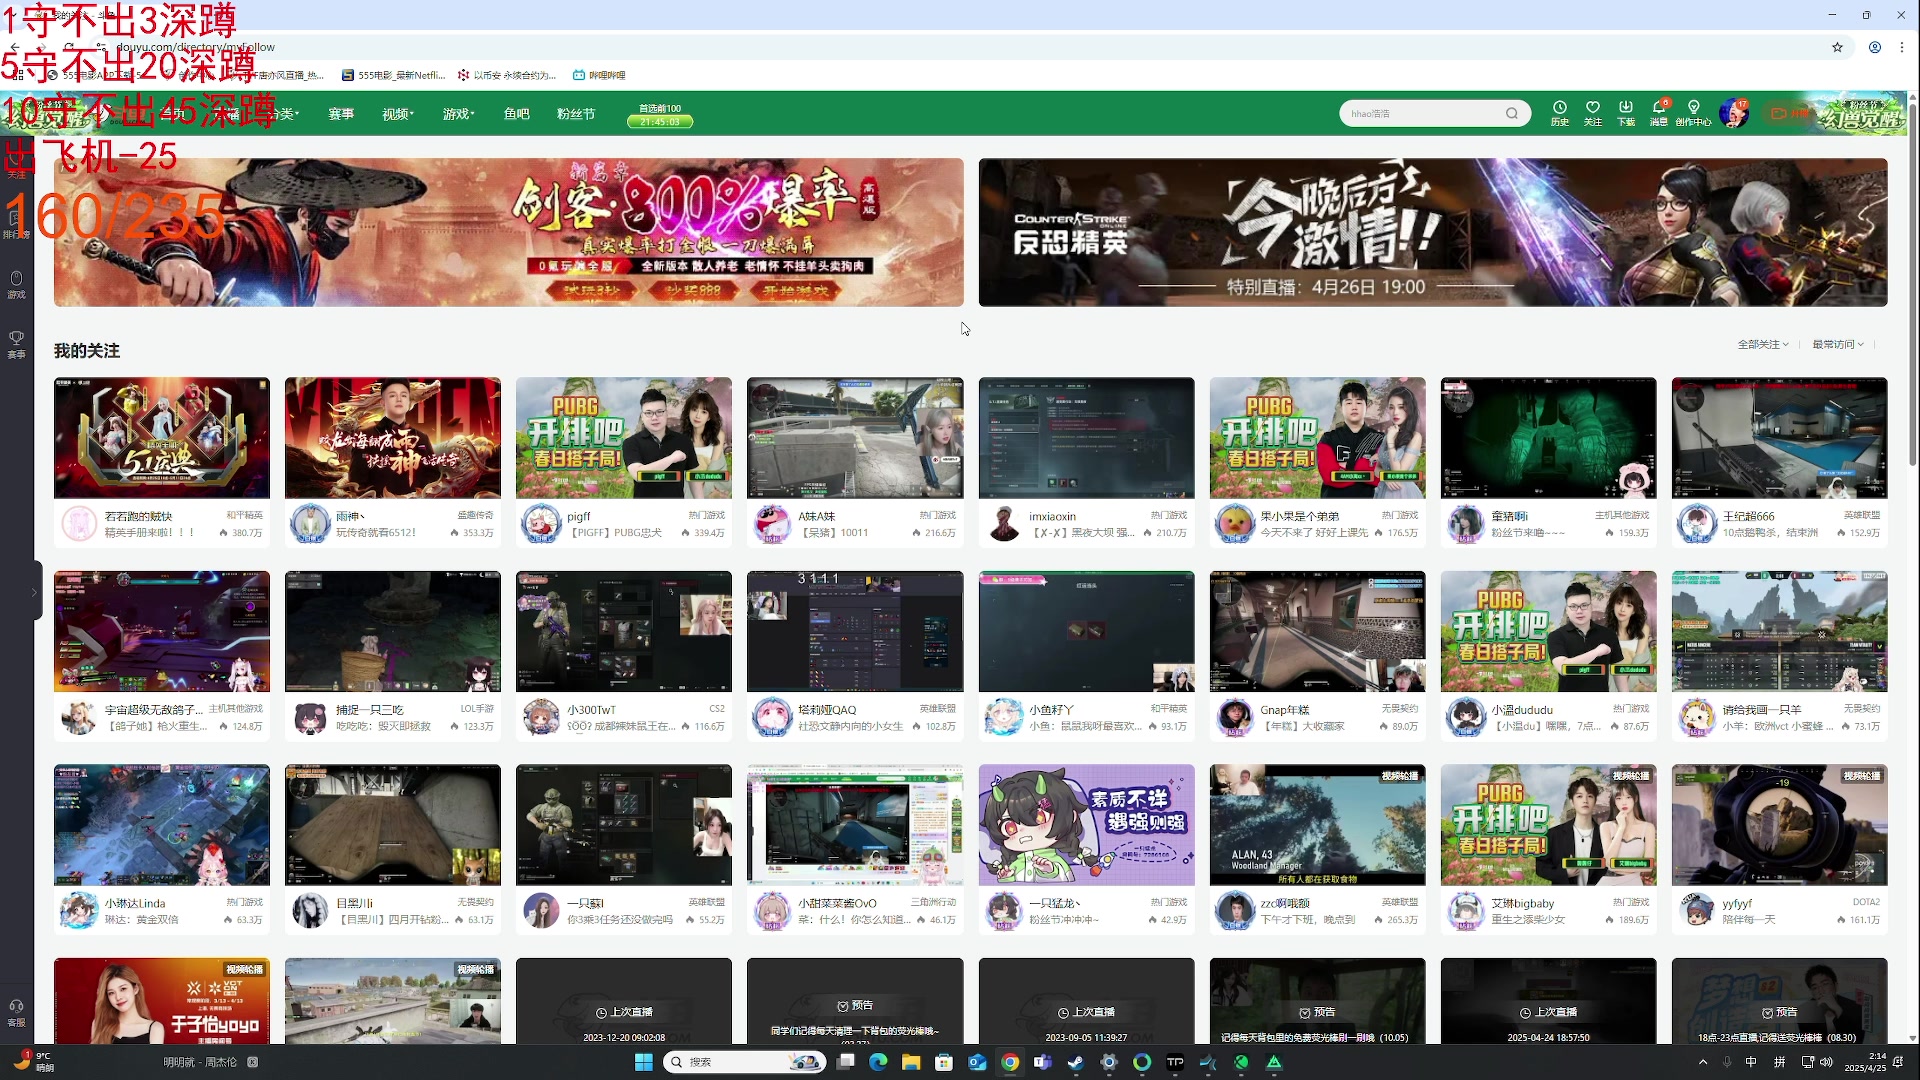Click 果小果是个弟弟 duck avatar
Screen dimensions: 1920x1080
(1234, 523)
